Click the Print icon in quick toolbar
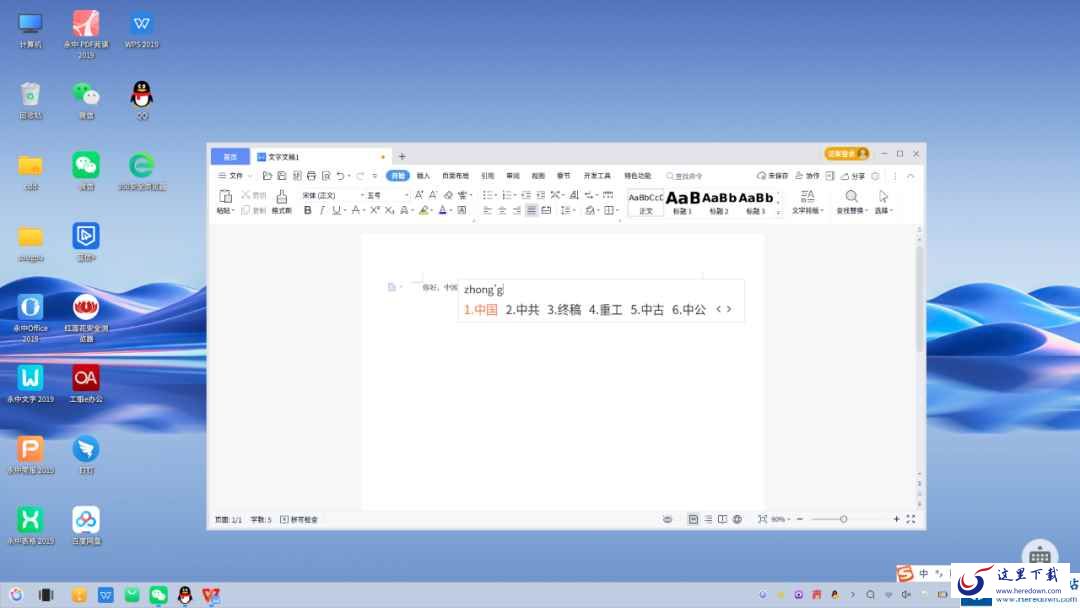The image size is (1080, 608). pyautogui.click(x=311, y=176)
